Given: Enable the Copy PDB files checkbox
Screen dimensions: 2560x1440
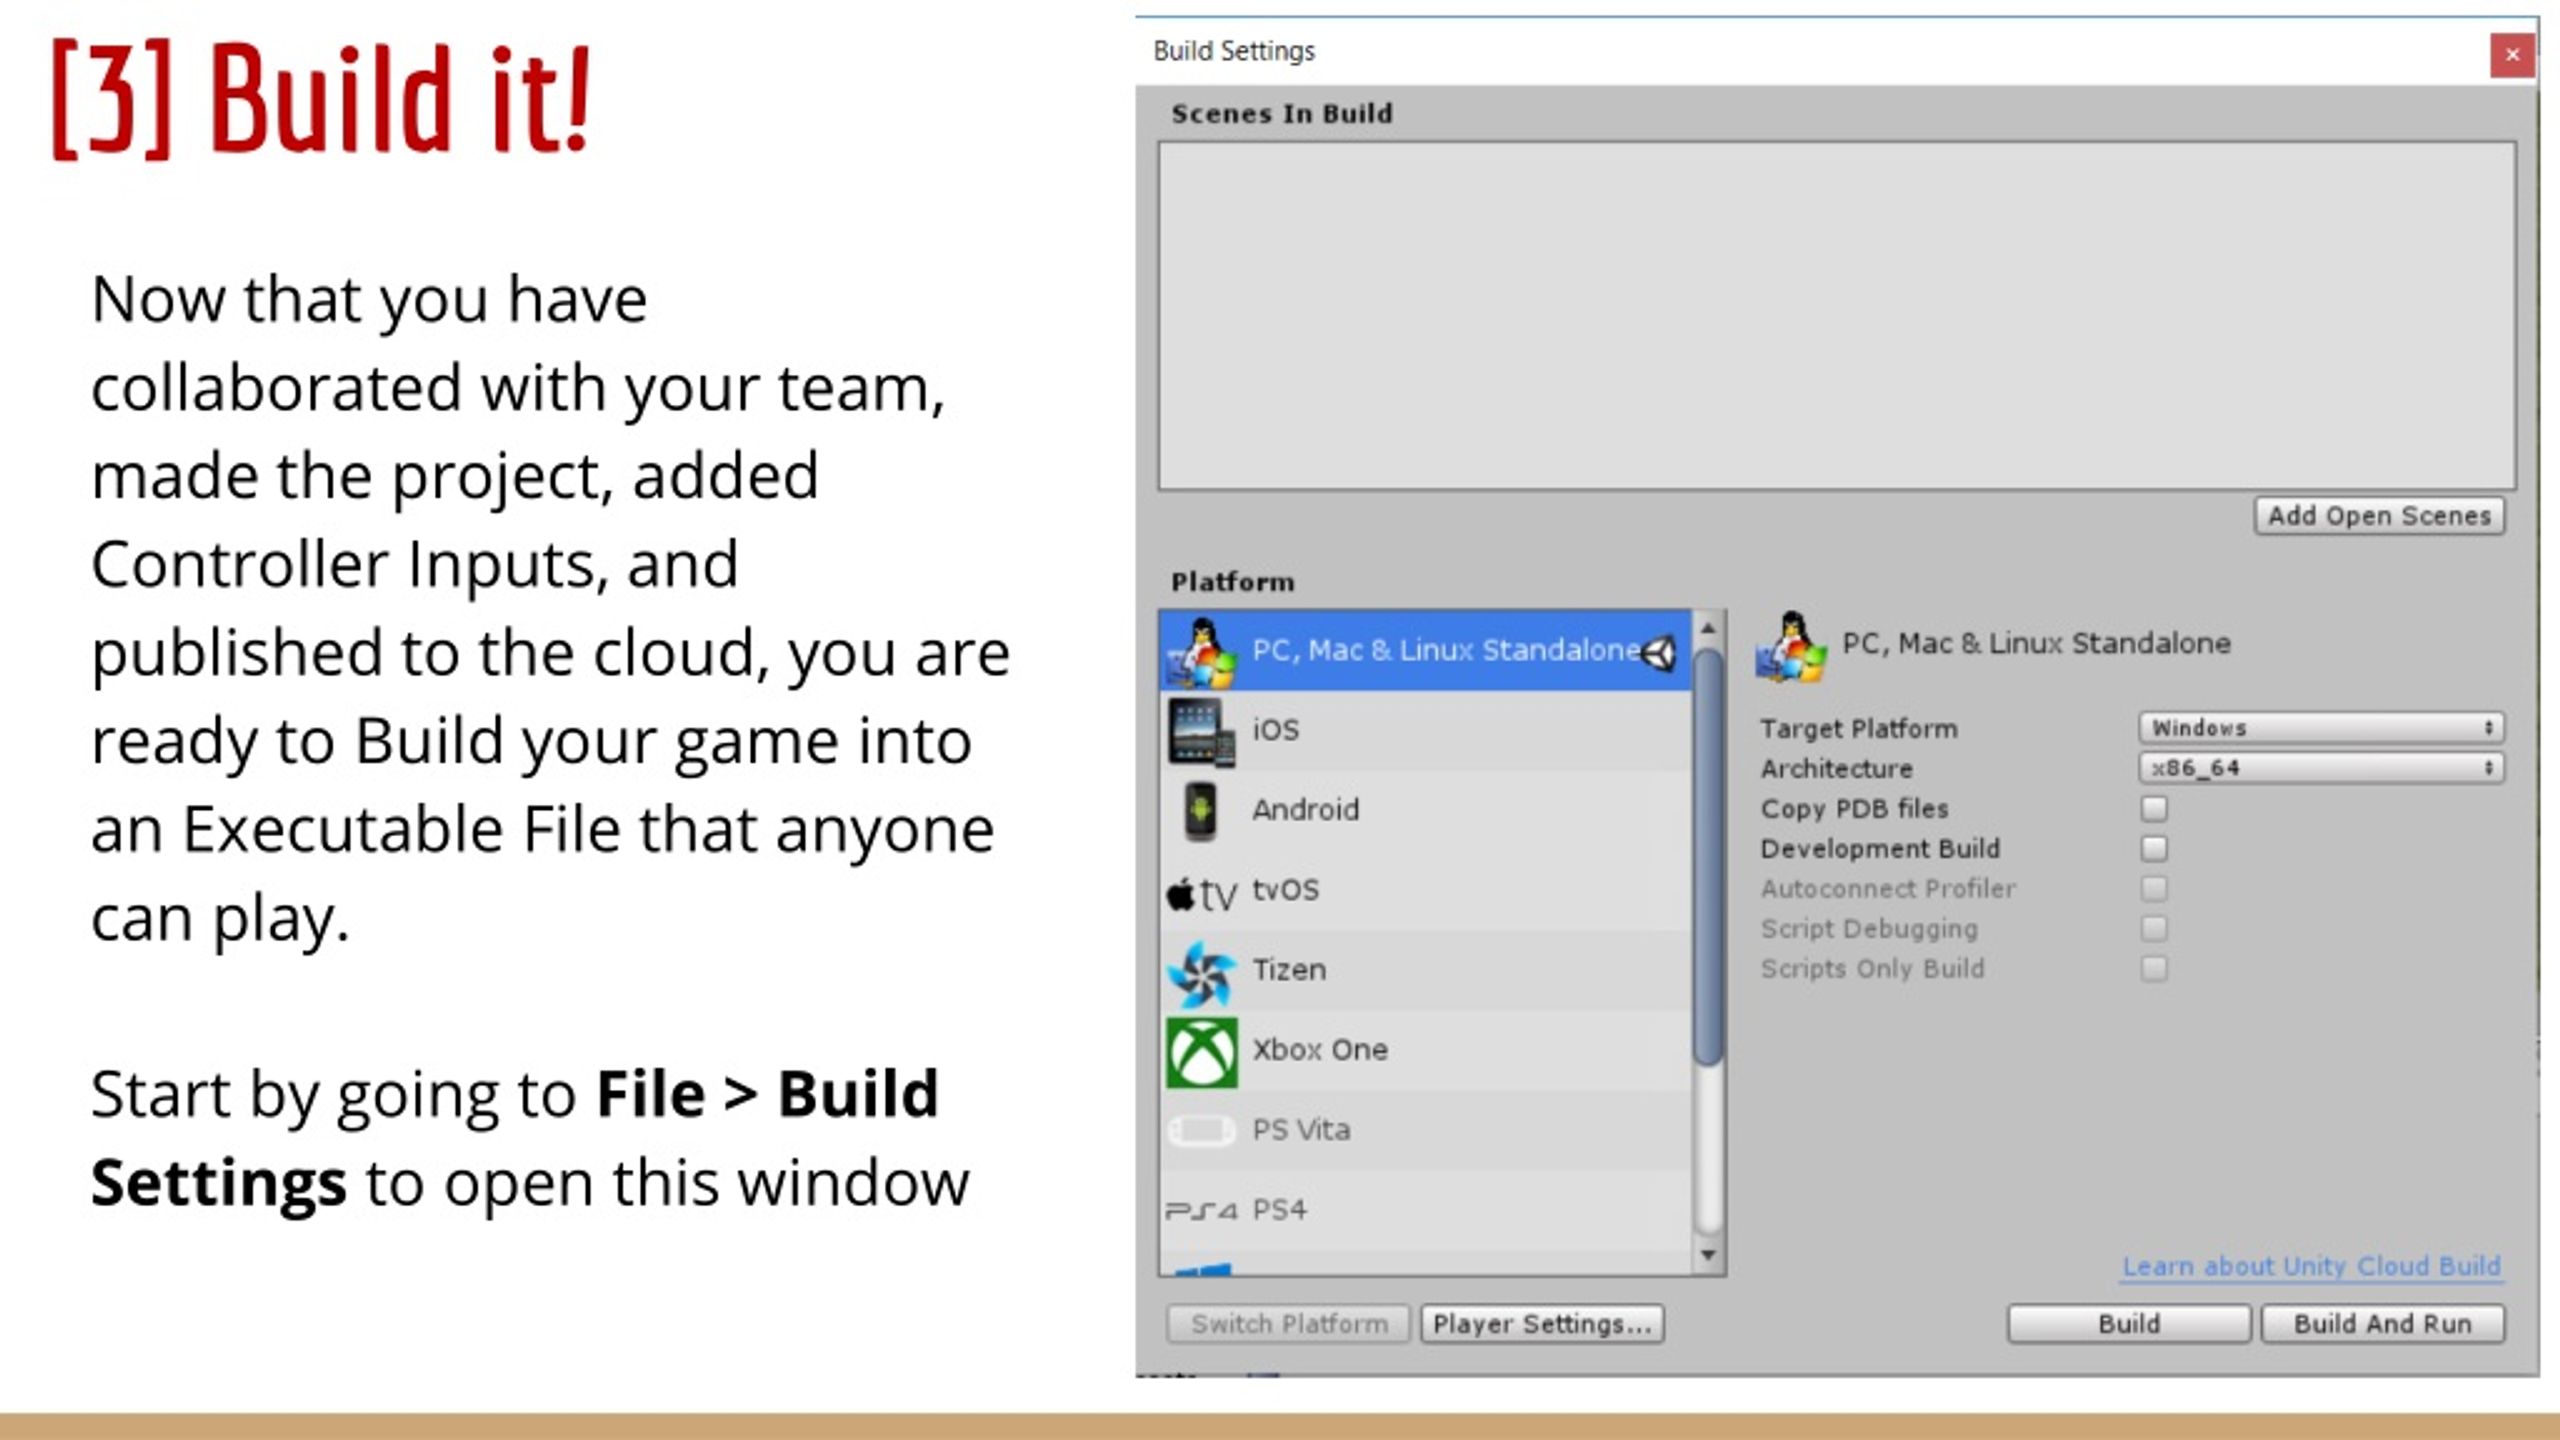Looking at the screenshot, I should click(2154, 808).
